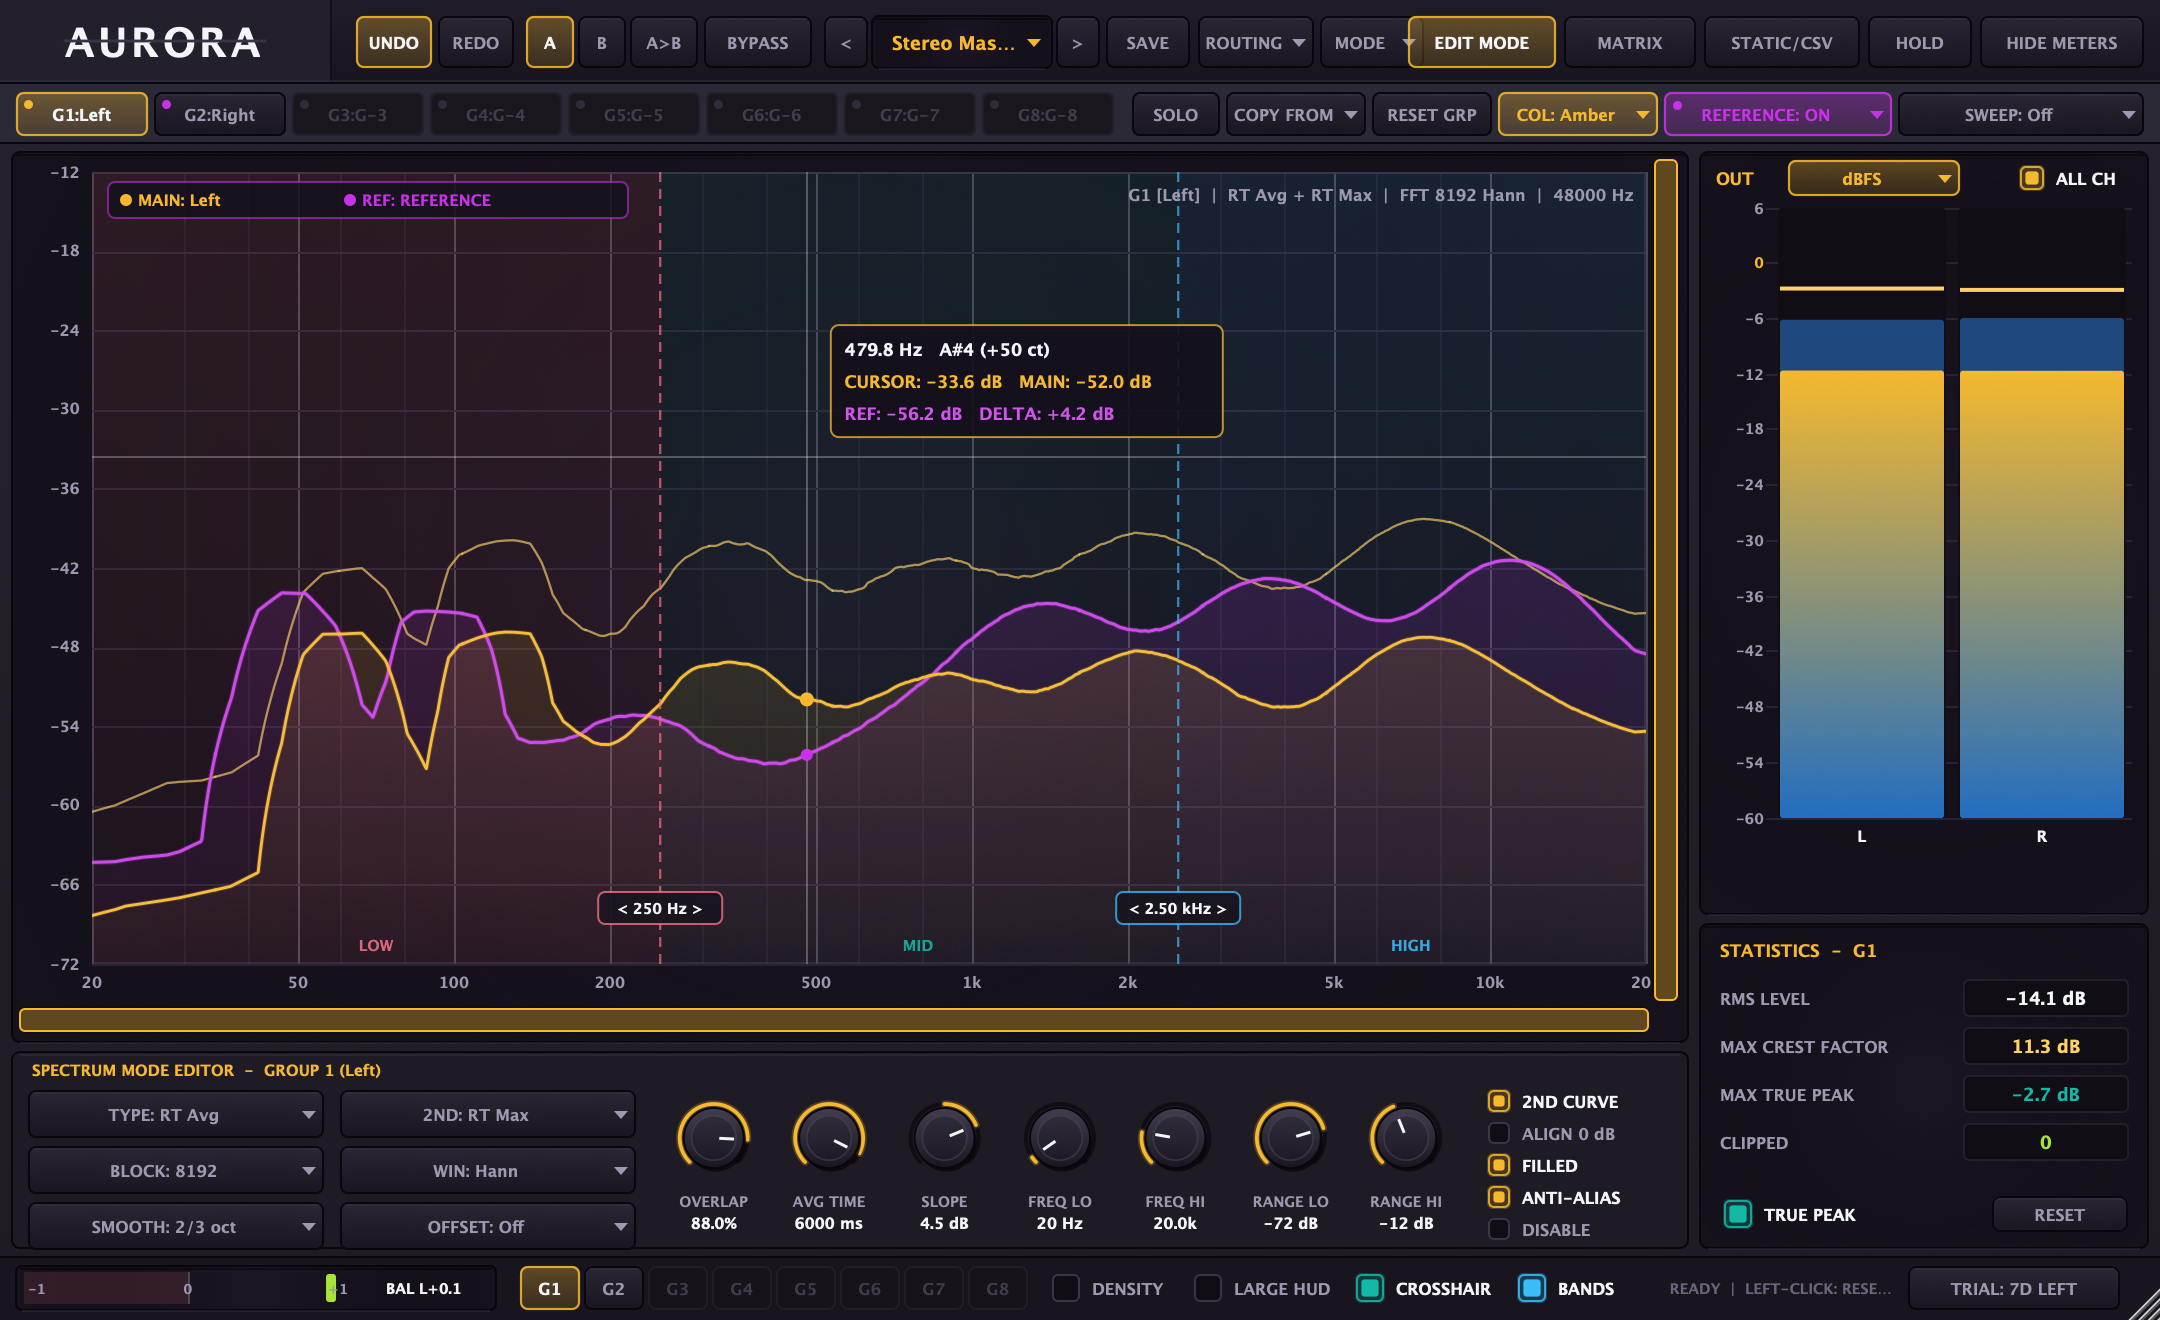Open the OFFSET: Off dropdown
The height and width of the screenshot is (1320, 2160).
click(x=488, y=1226)
